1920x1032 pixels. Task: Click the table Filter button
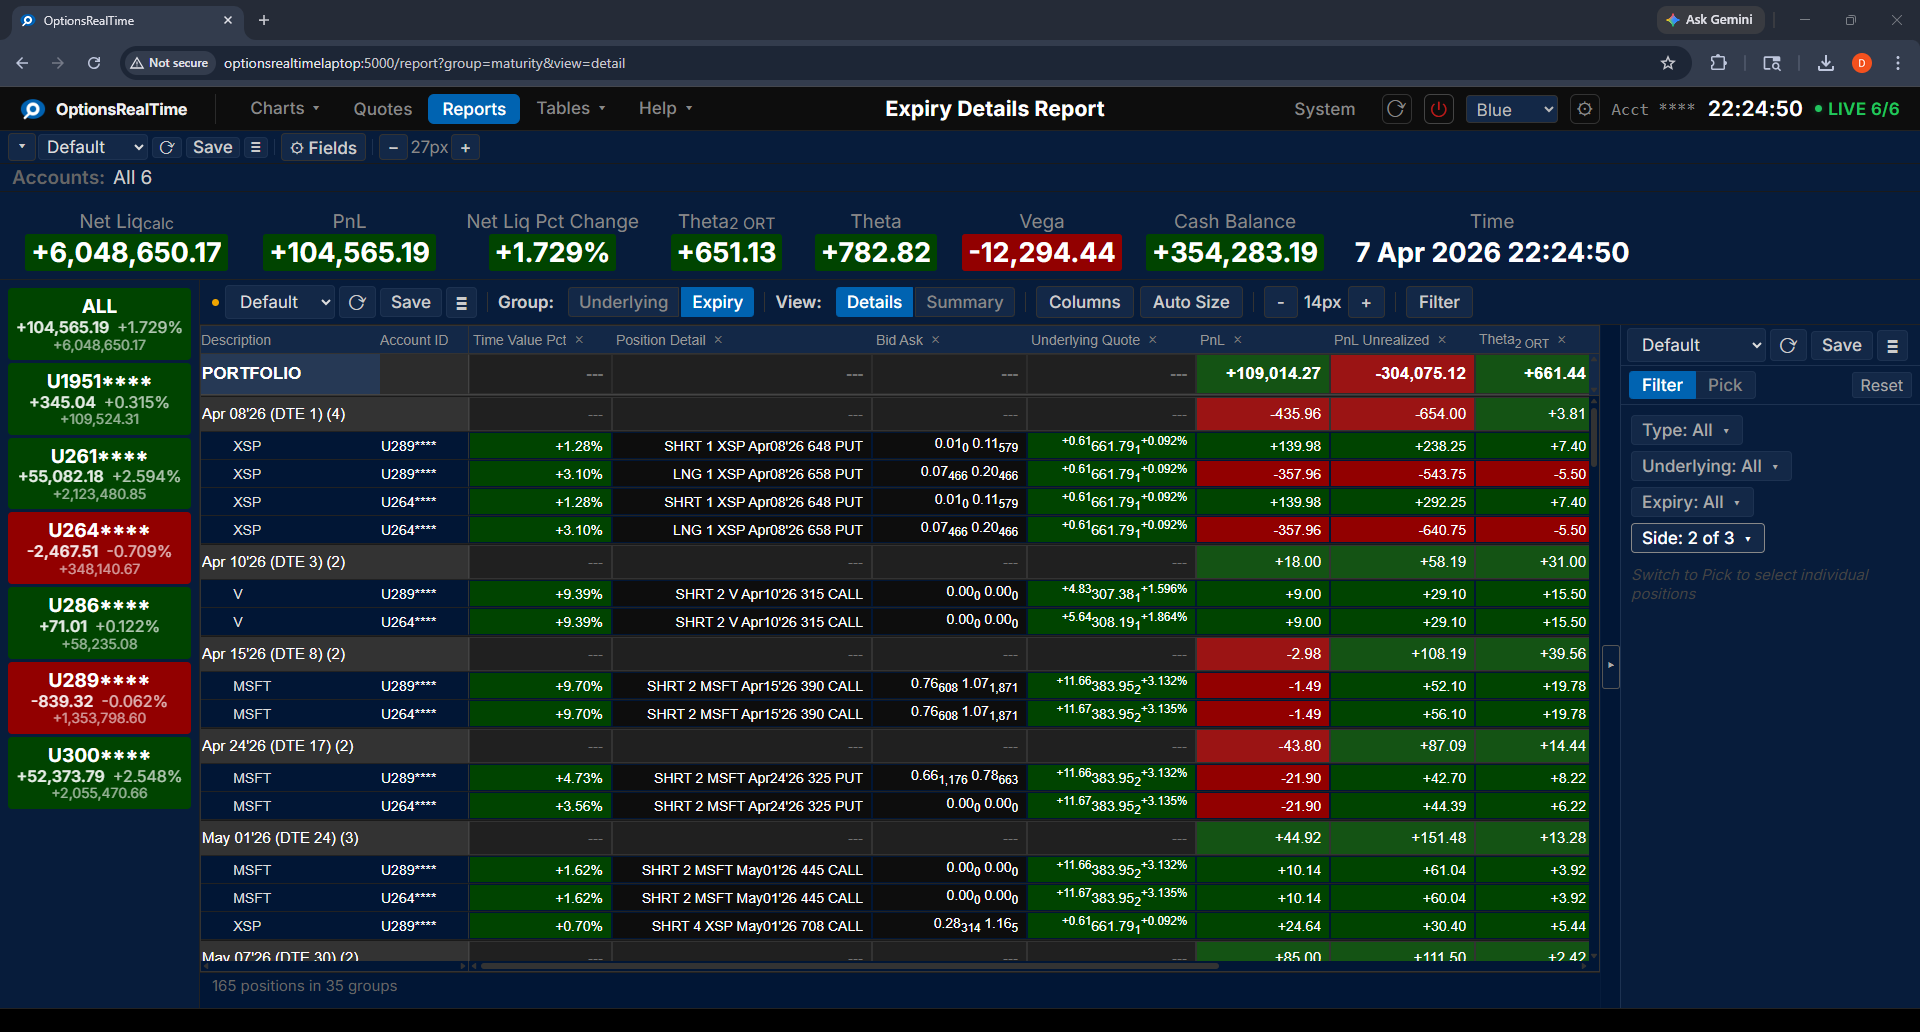click(1439, 302)
